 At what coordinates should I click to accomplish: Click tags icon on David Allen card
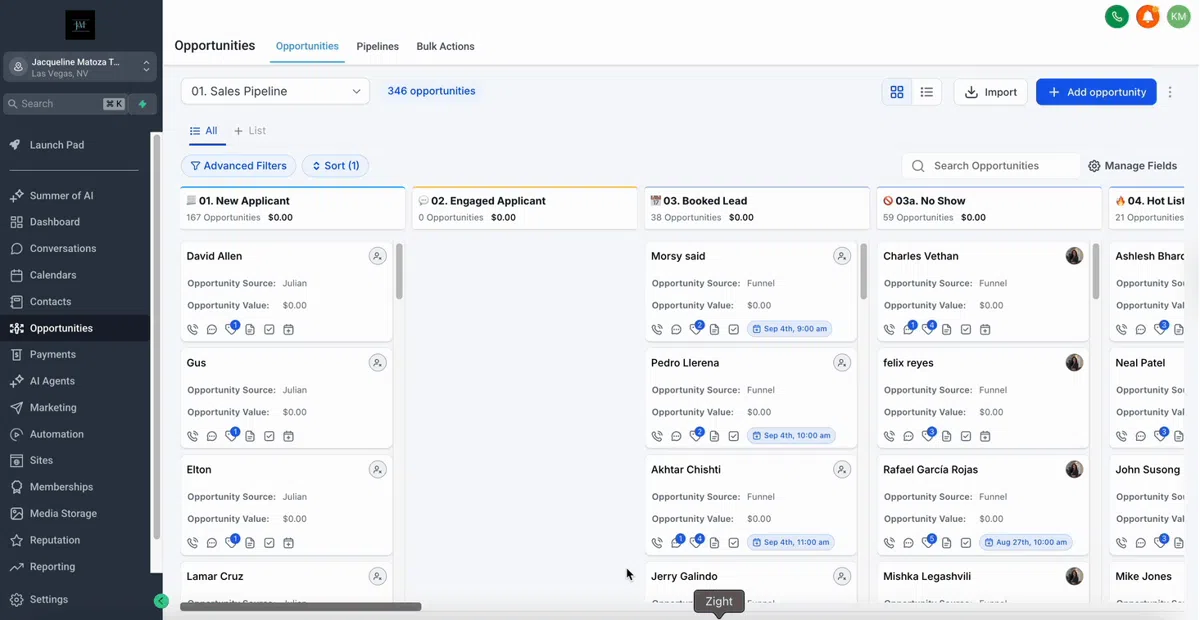click(232, 328)
